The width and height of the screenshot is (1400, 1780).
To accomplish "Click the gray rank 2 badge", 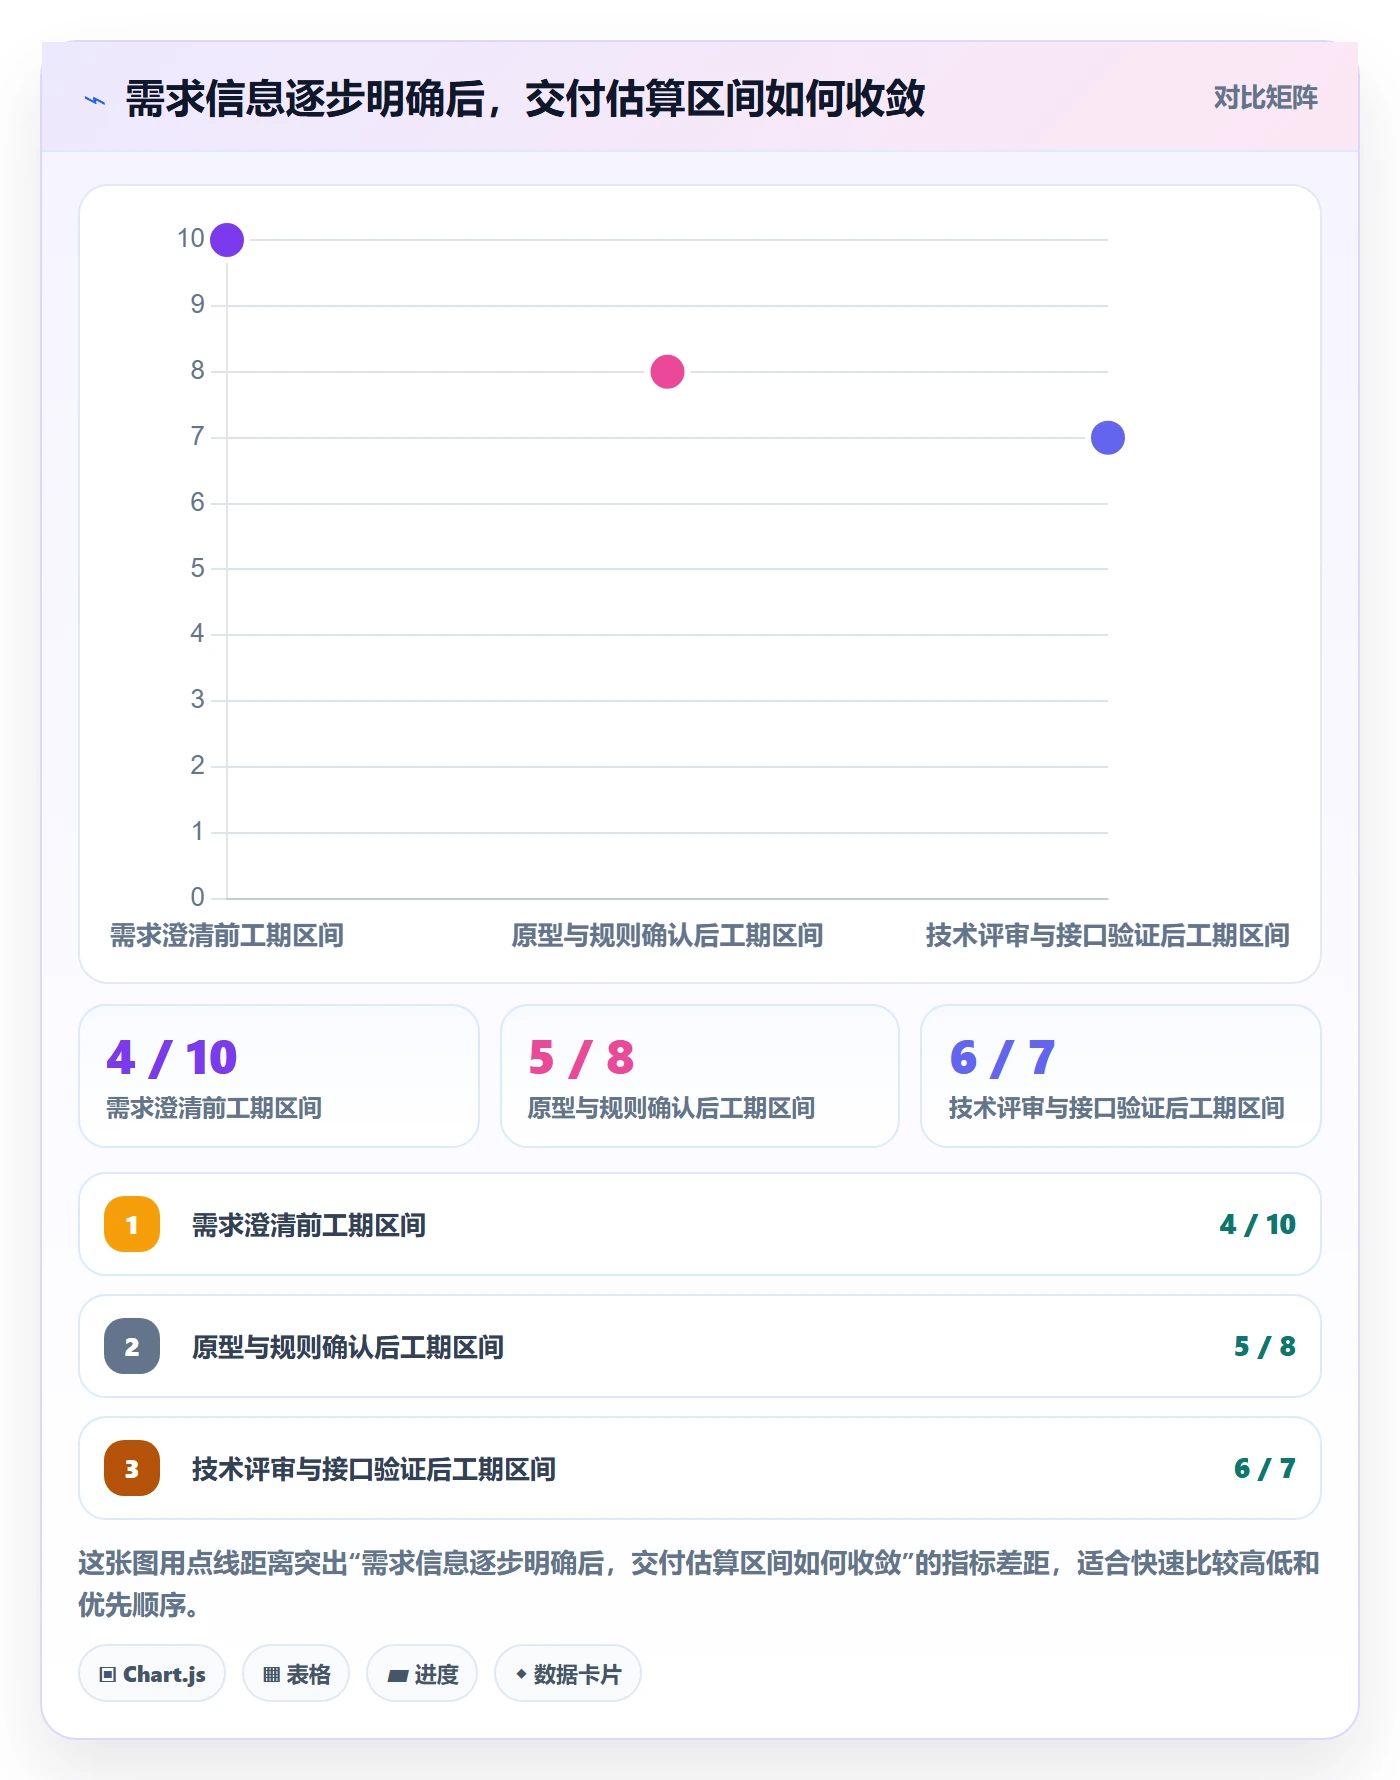I will point(132,1346).
